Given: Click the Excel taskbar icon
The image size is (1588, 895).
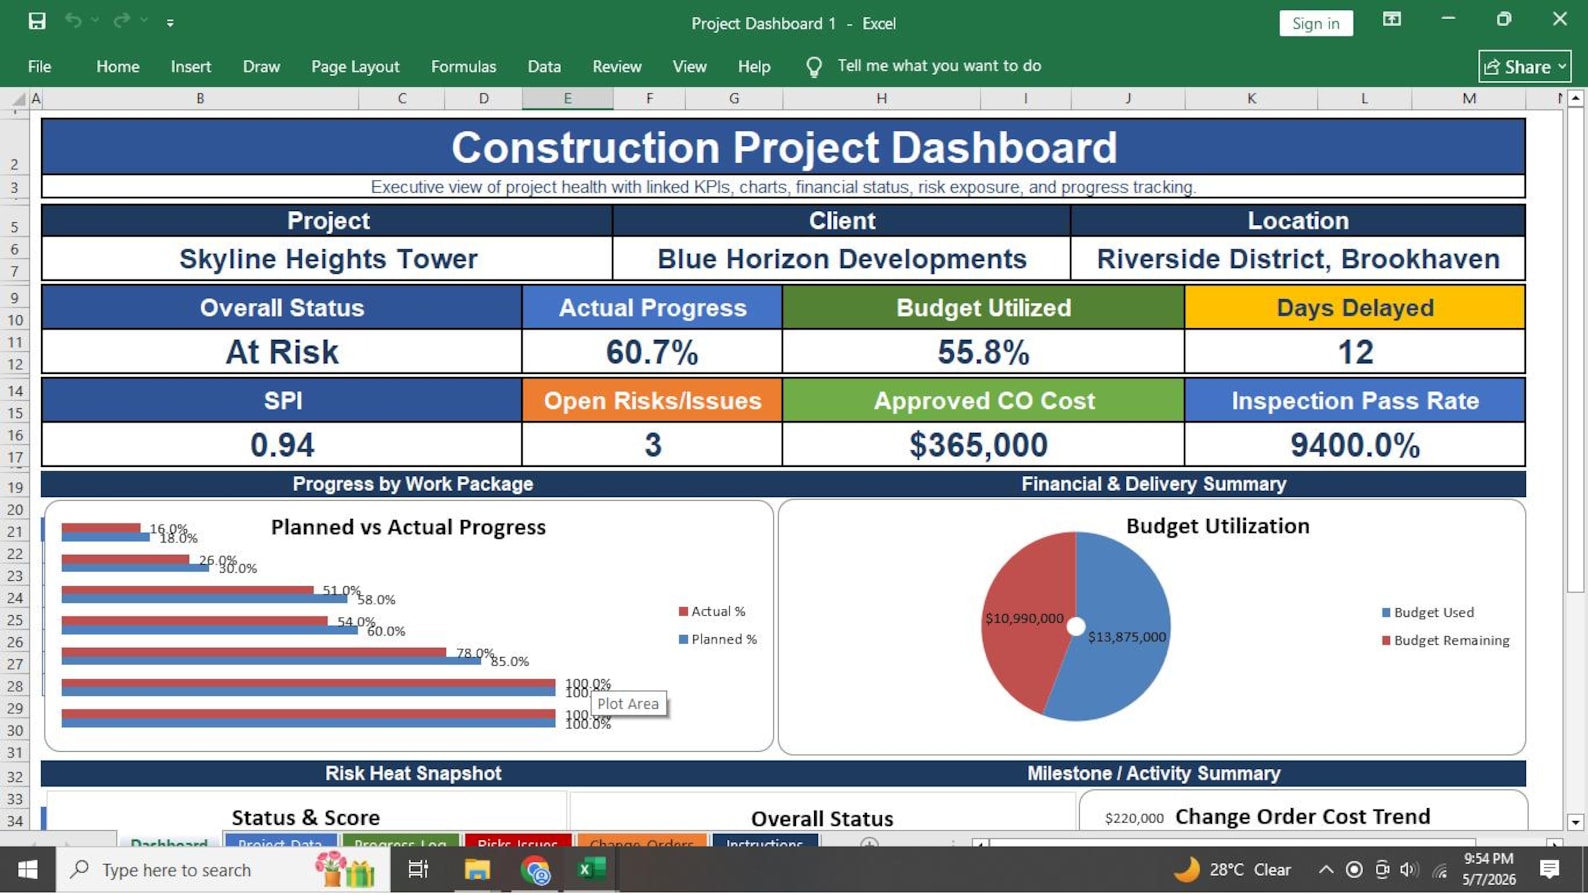Looking at the screenshot, I should point(592,870).
